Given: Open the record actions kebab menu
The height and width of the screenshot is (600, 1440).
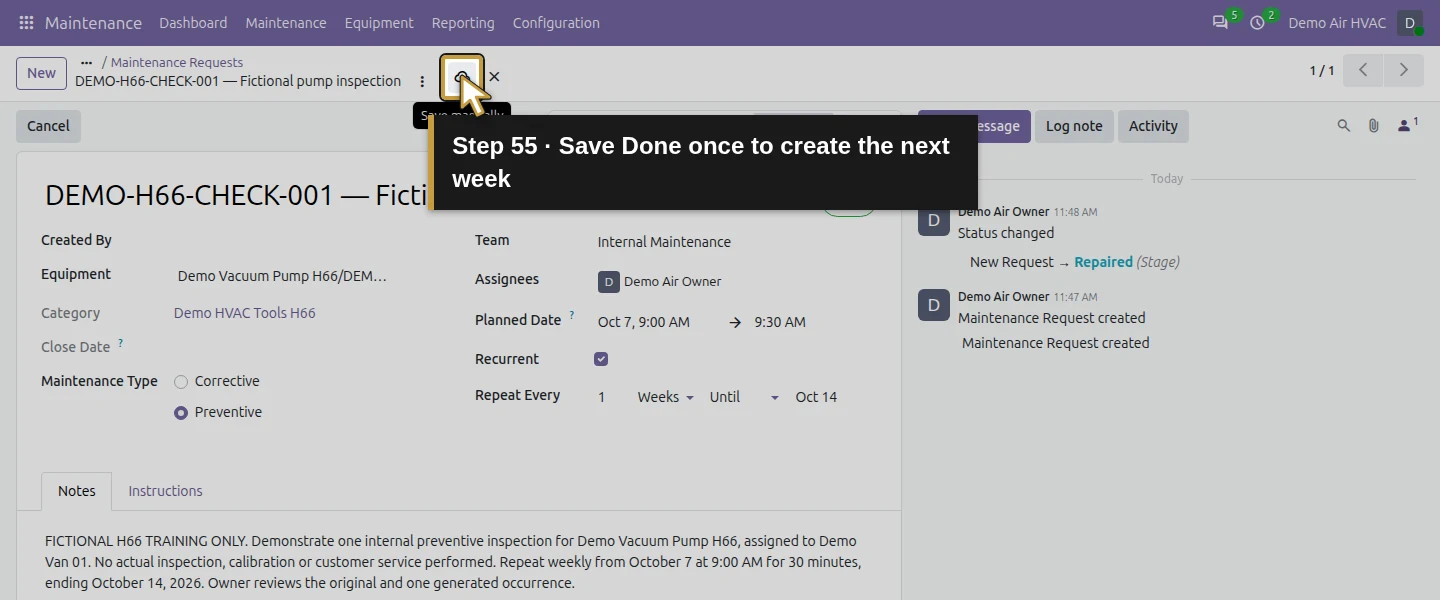Looking at the screenshot, I should tap(422, 81).
